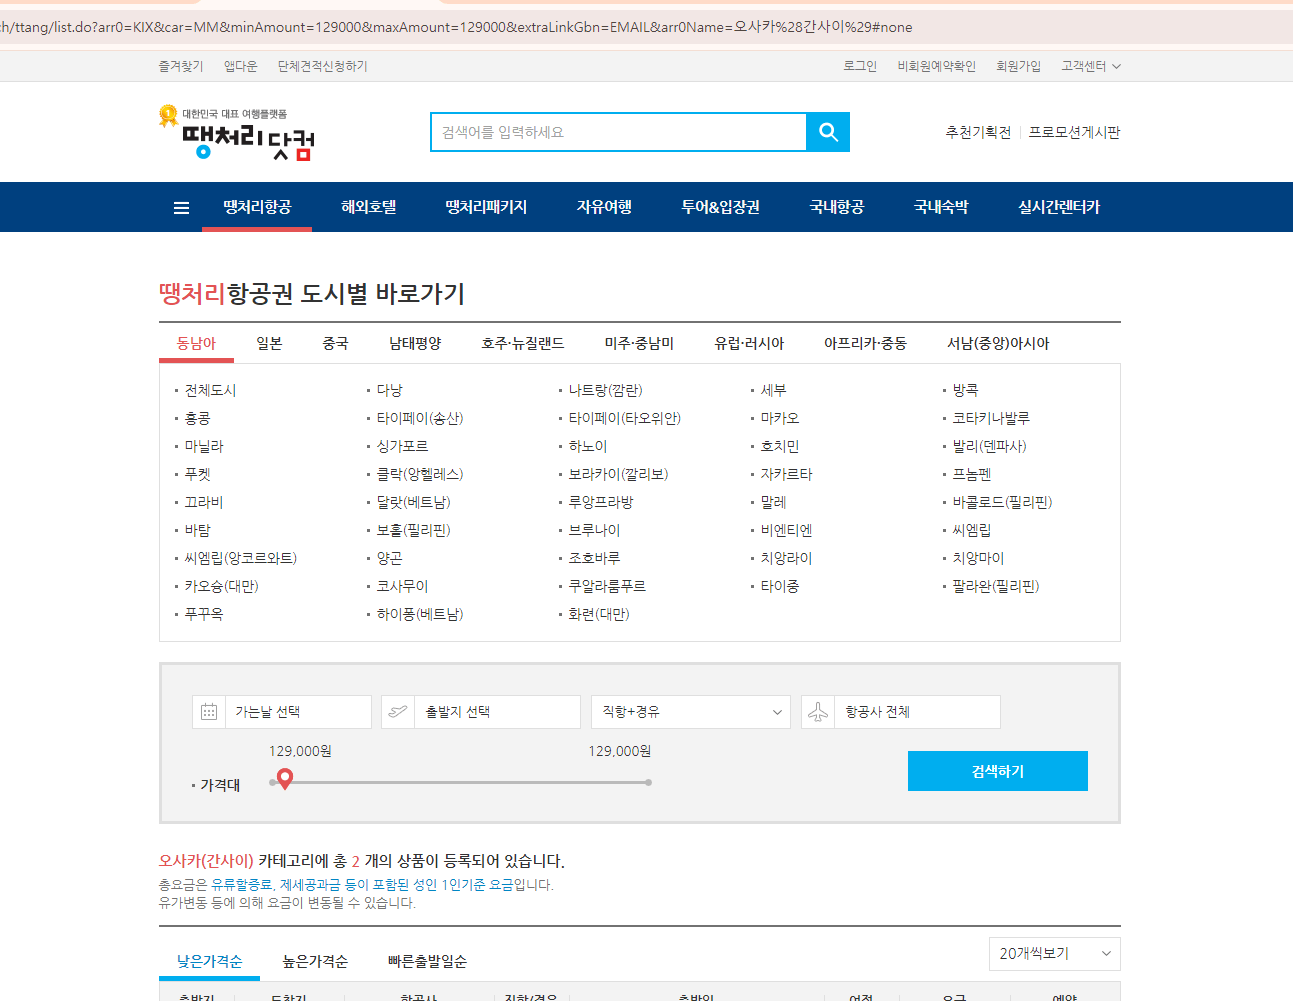Viewport: 1293px width, 1001px height.
Task: Open the 땡처리패키지 menu
Action: 486,207
